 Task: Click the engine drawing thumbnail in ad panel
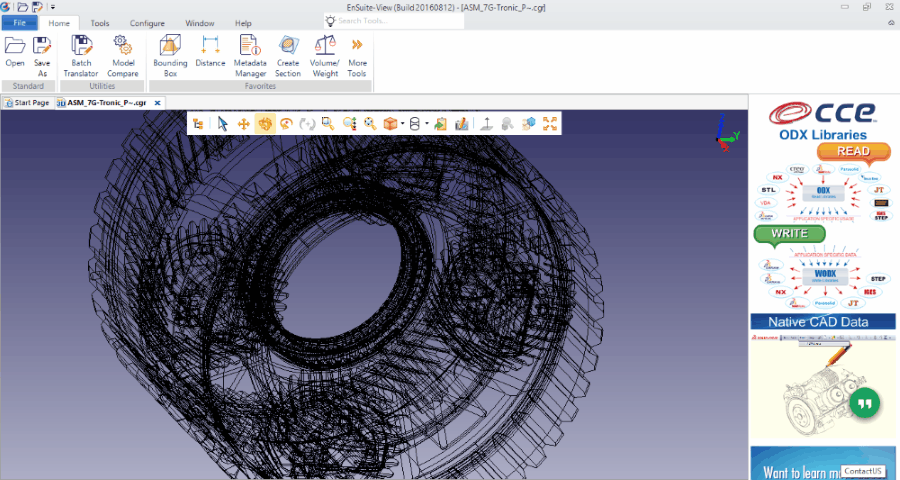pyautogui.click(x=823, y=385)
